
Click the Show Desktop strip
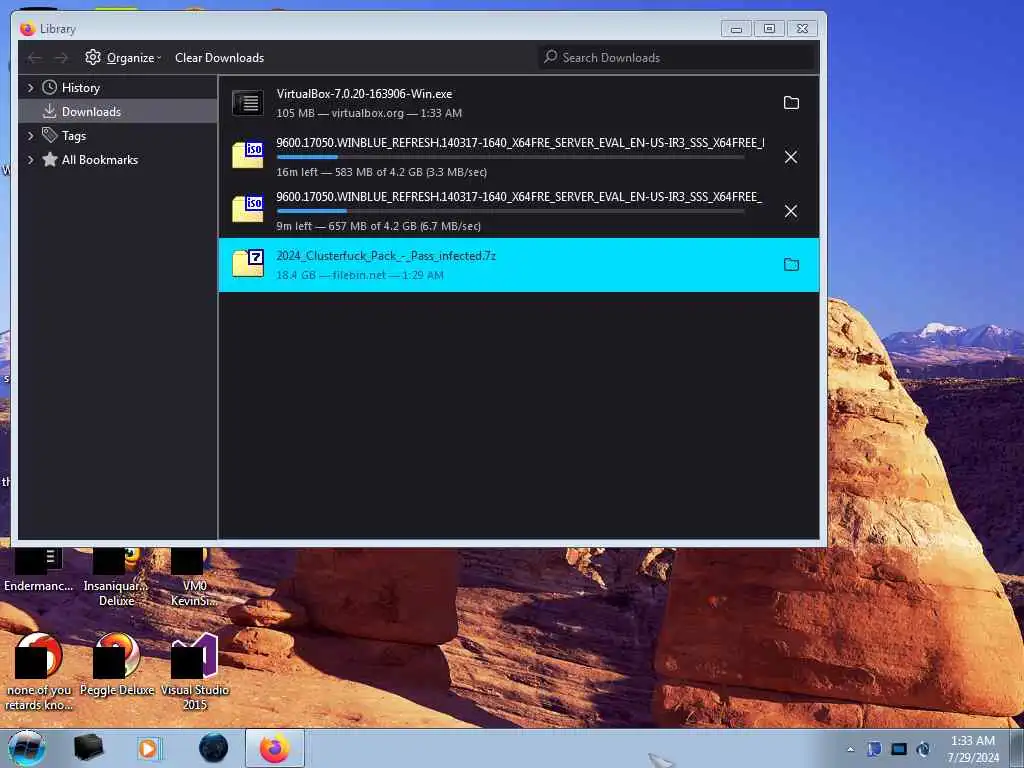(1017, 748)
